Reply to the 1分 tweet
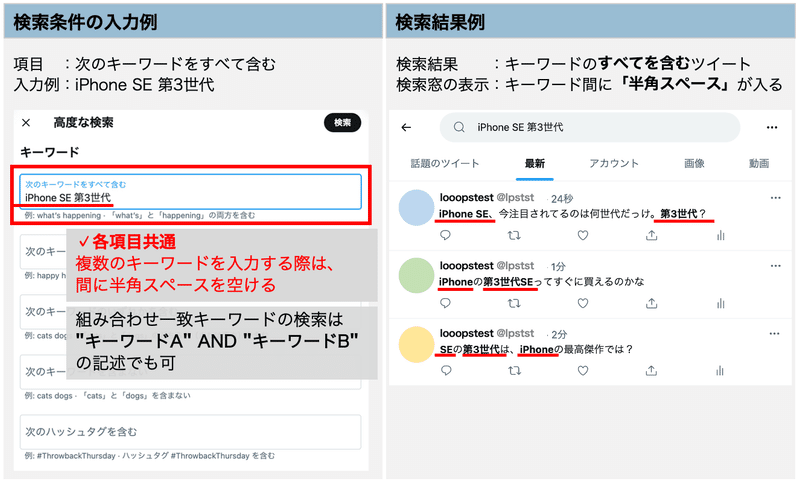Viewport: 800px width, 484px height. click(x=445, y=303)
